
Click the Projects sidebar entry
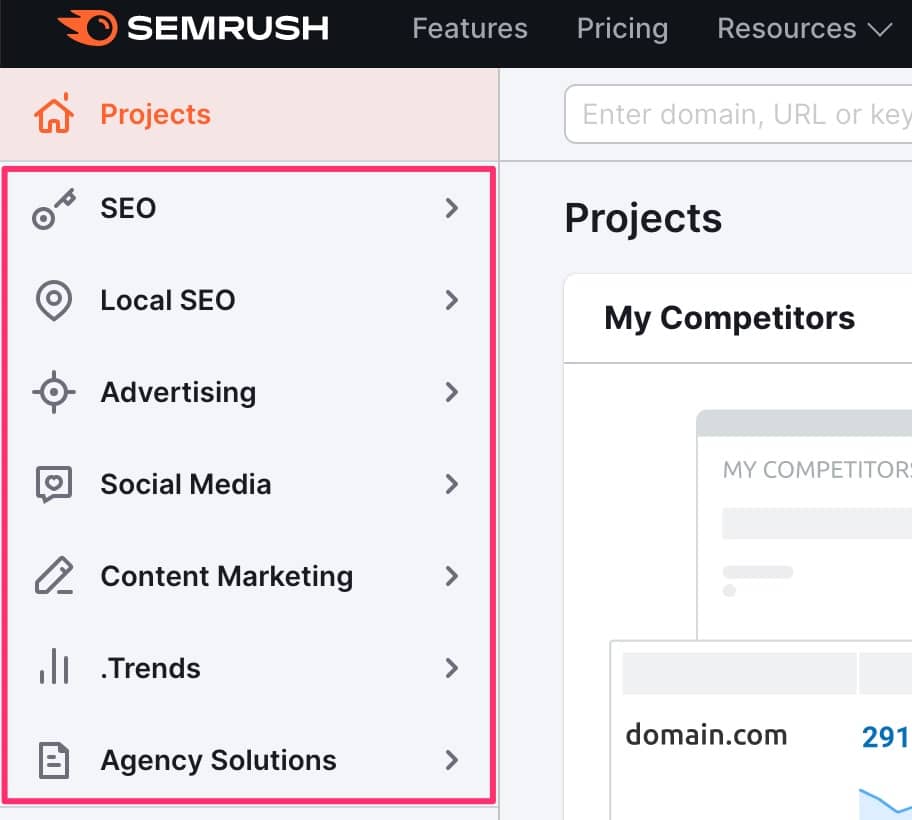[x=155, y=113]
